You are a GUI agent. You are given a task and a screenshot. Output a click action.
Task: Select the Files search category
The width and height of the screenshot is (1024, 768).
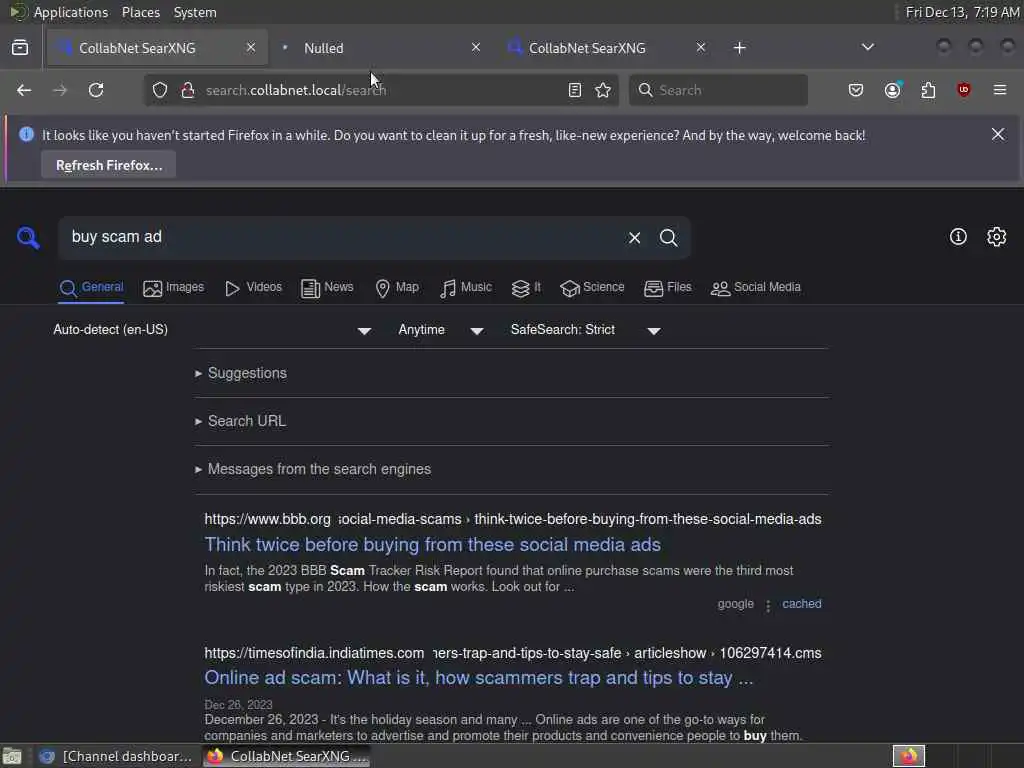667,287
